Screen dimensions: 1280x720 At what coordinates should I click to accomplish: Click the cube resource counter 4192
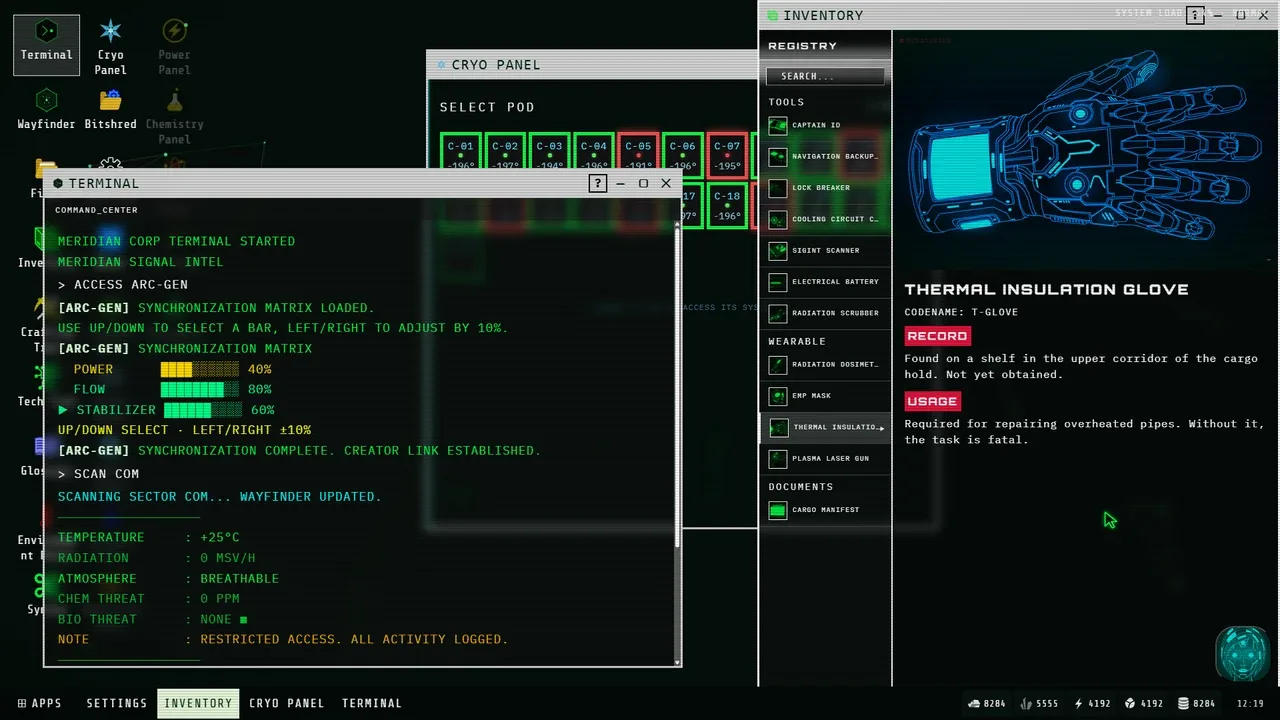1144,703
